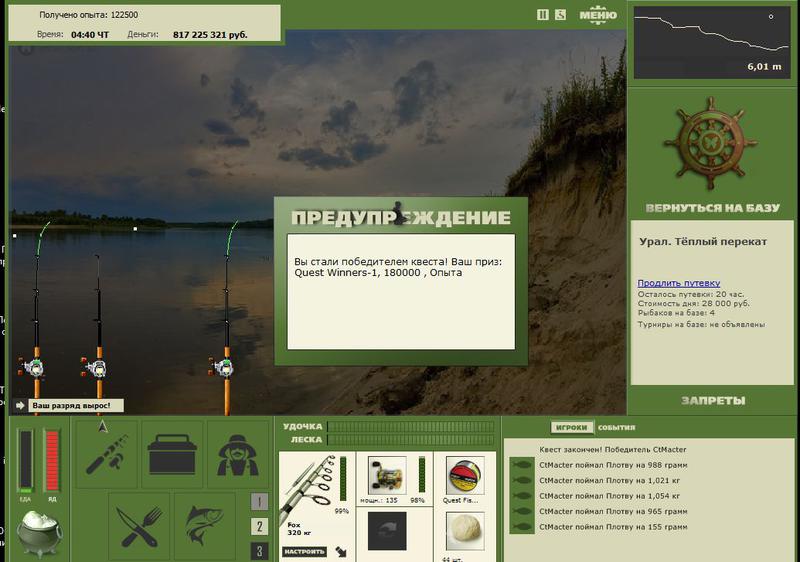Select rod slot 3
Viewport: 800px width, 562px height.
coord(259,551)
